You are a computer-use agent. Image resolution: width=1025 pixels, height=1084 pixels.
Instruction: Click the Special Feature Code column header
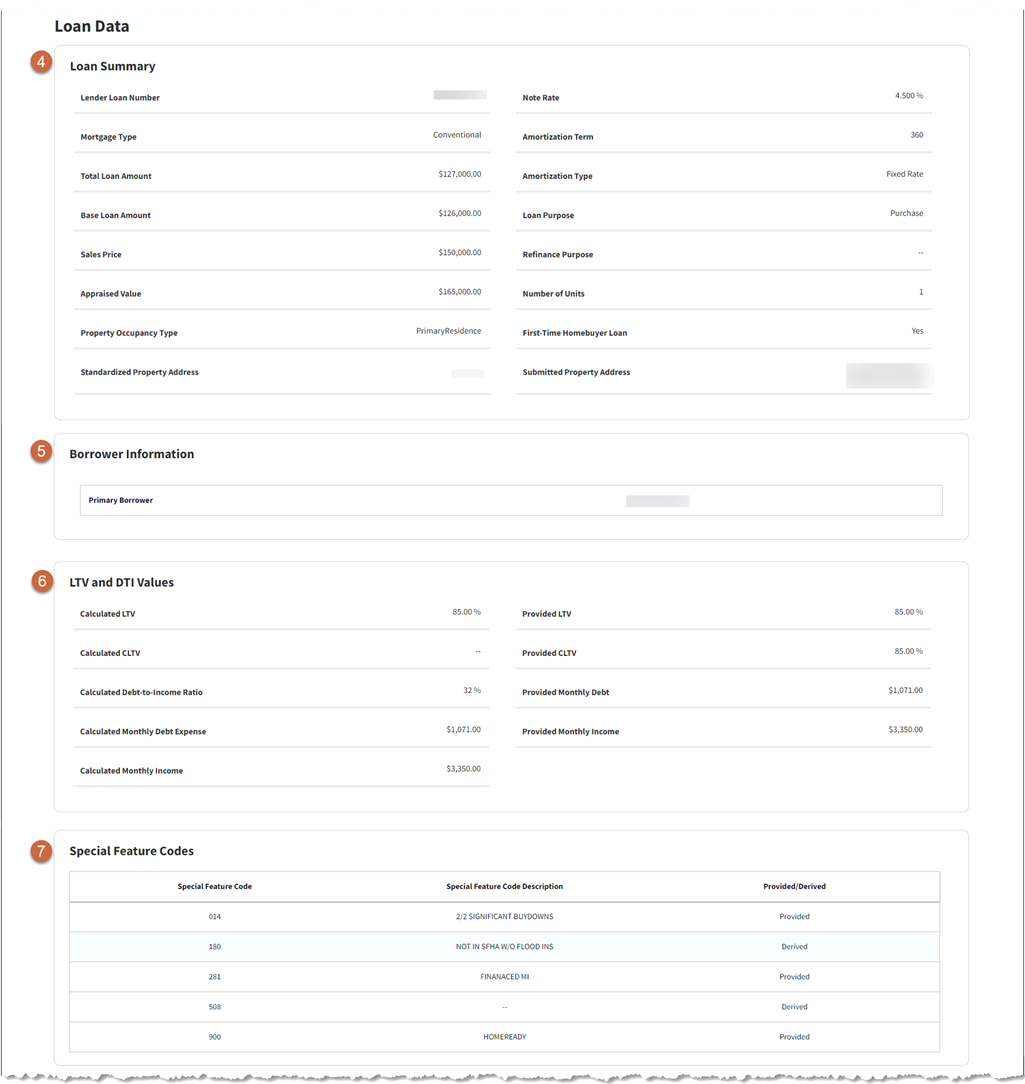point(214,886)
